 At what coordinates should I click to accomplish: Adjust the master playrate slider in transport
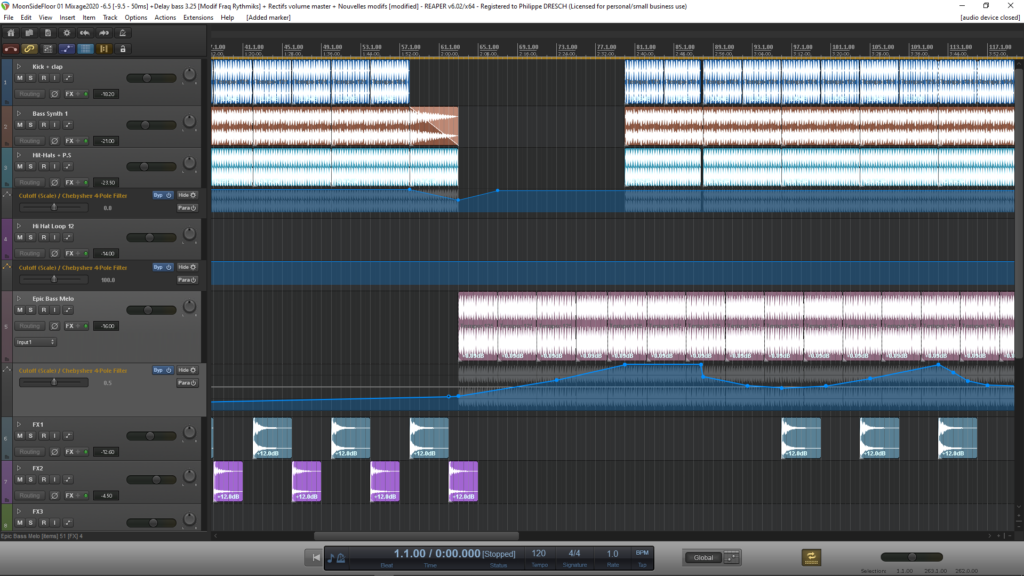coord(912,557)
